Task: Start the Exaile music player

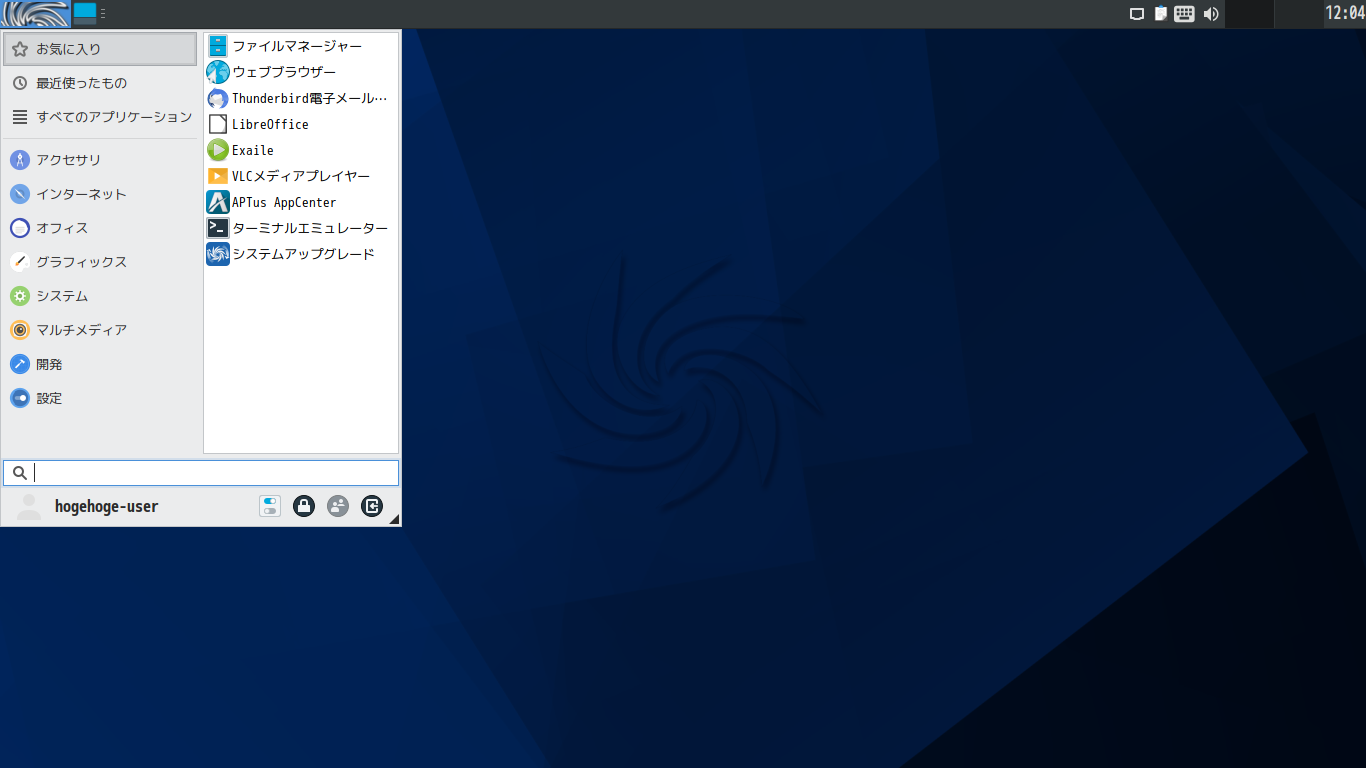Action: point(301,150)
